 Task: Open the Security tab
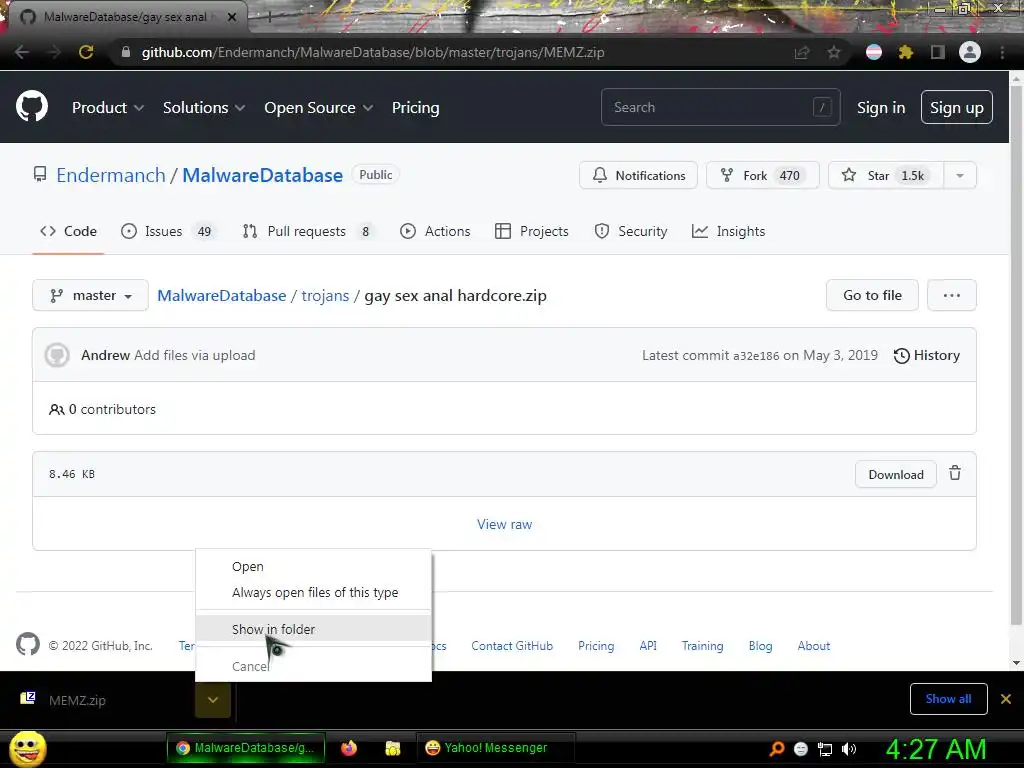tap(631, 231)
